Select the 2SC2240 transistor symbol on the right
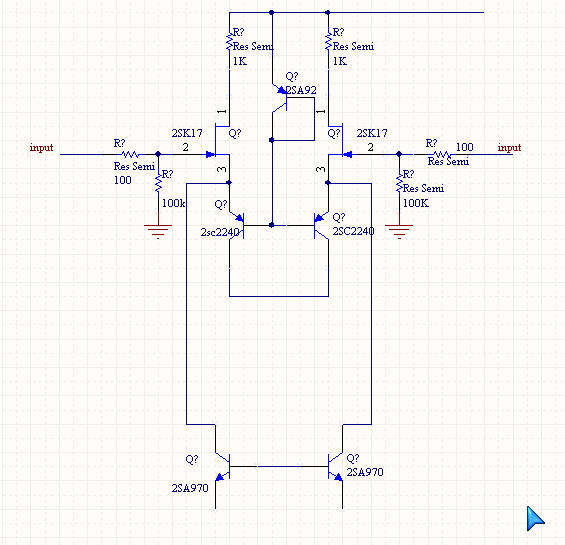 (x=321, y=226)
